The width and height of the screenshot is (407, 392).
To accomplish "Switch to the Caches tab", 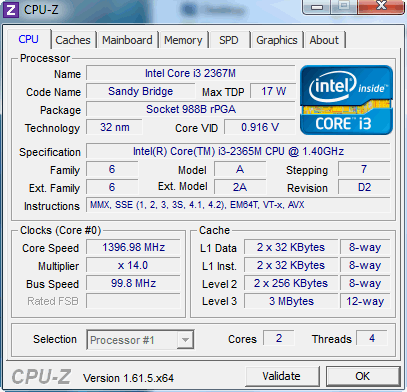I will pos(73,40).
